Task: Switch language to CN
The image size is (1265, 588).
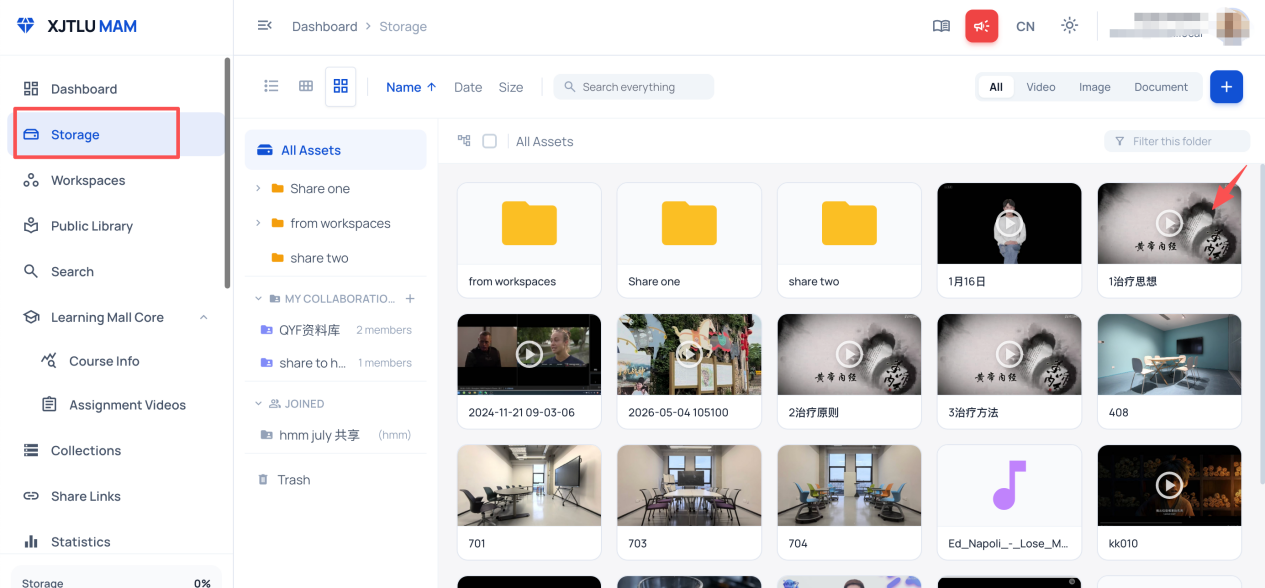Action: click(x=1025, y=27)
